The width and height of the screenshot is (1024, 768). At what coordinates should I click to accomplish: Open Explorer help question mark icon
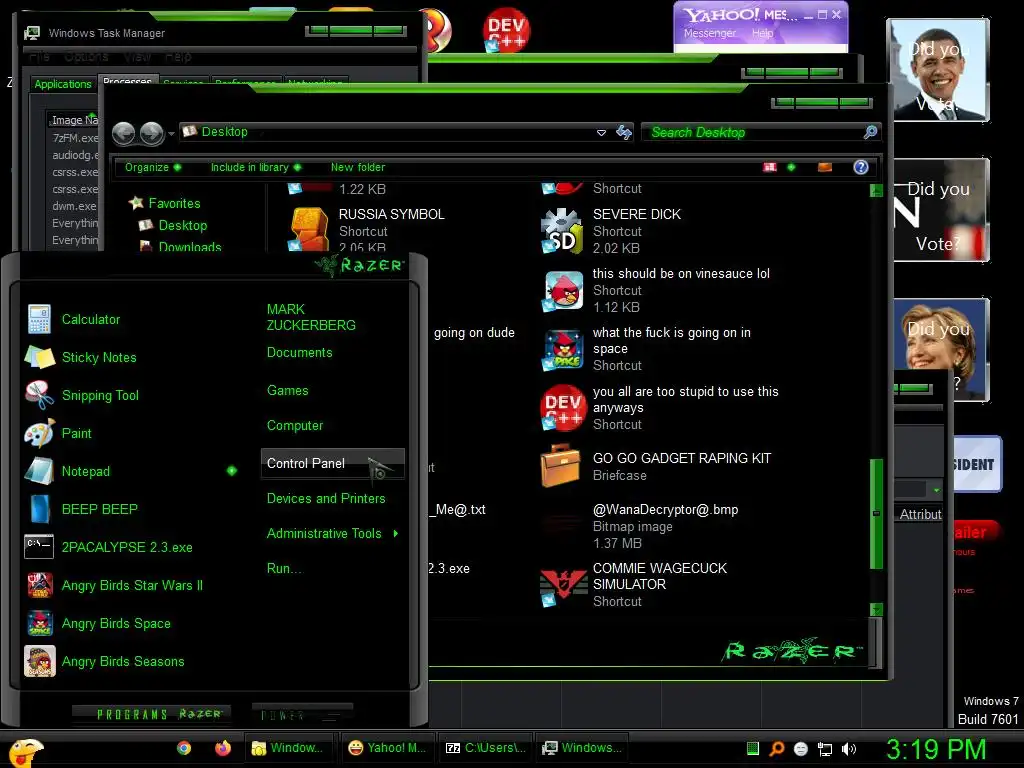pos(861,167)
